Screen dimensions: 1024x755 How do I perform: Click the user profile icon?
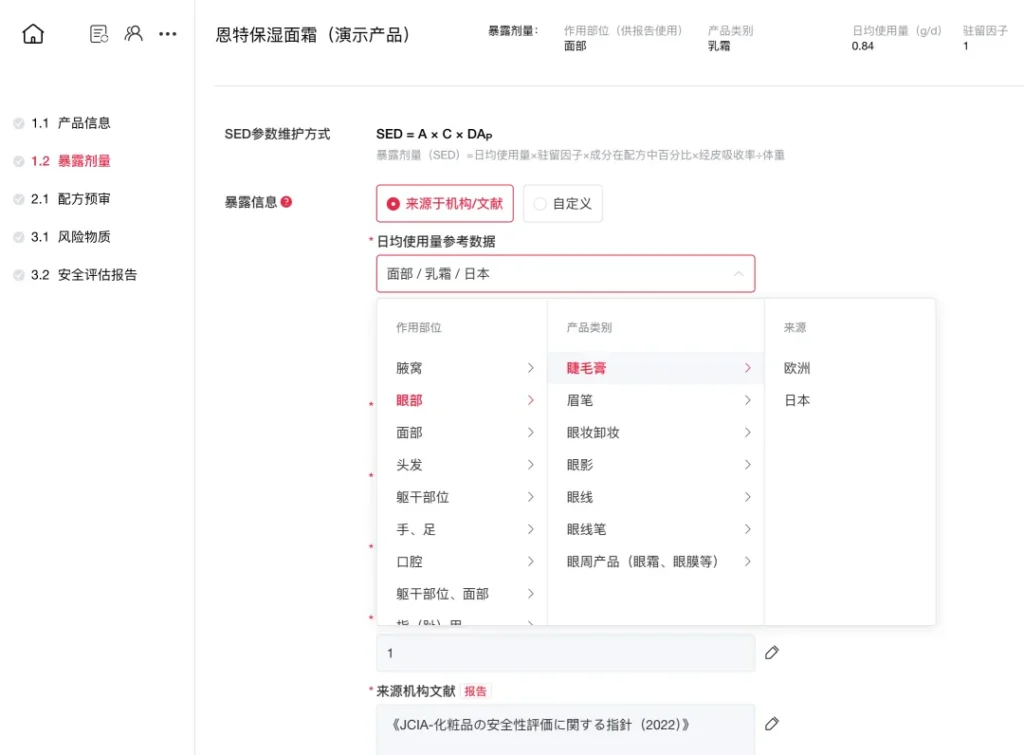(x=133, y=34)
